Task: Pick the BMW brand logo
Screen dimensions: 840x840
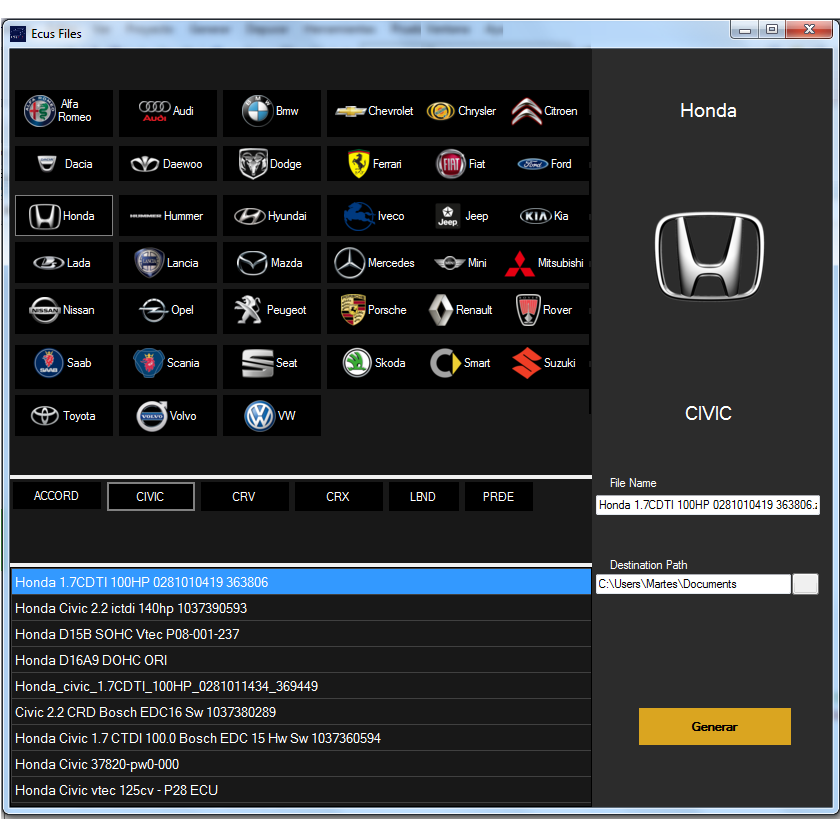Action: point(258,111)
